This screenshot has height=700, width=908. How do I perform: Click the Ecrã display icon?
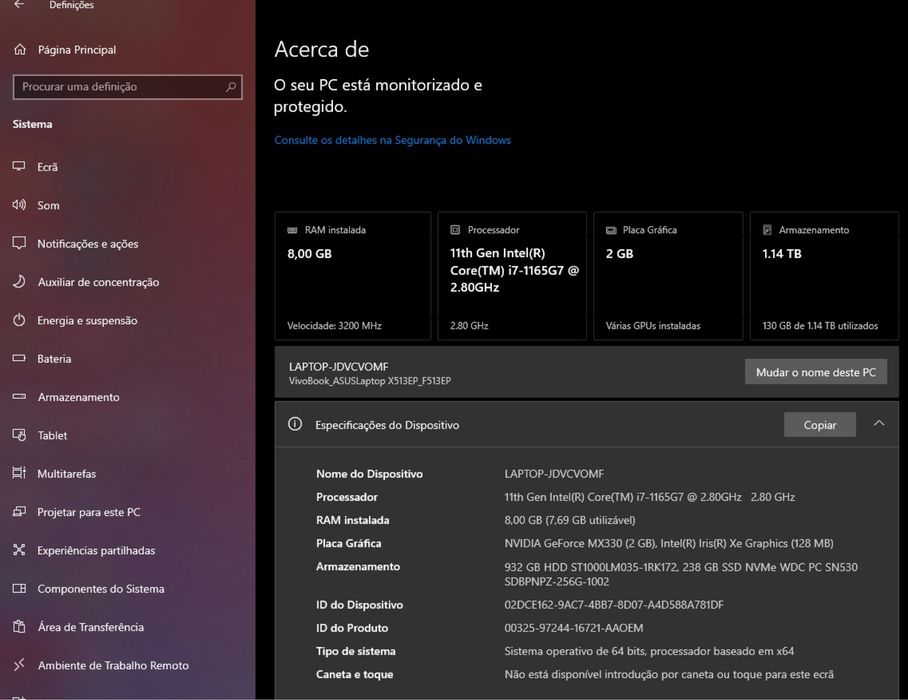(19, 167)
